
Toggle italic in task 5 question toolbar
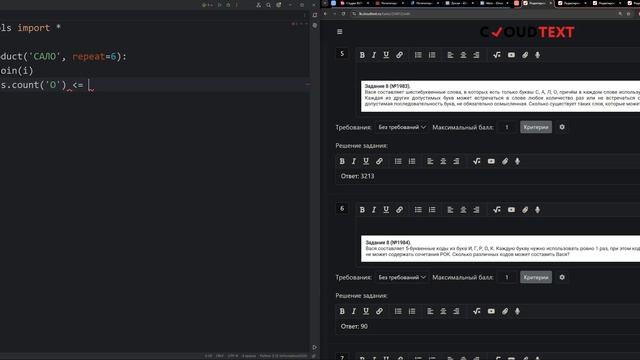(374, 55)
